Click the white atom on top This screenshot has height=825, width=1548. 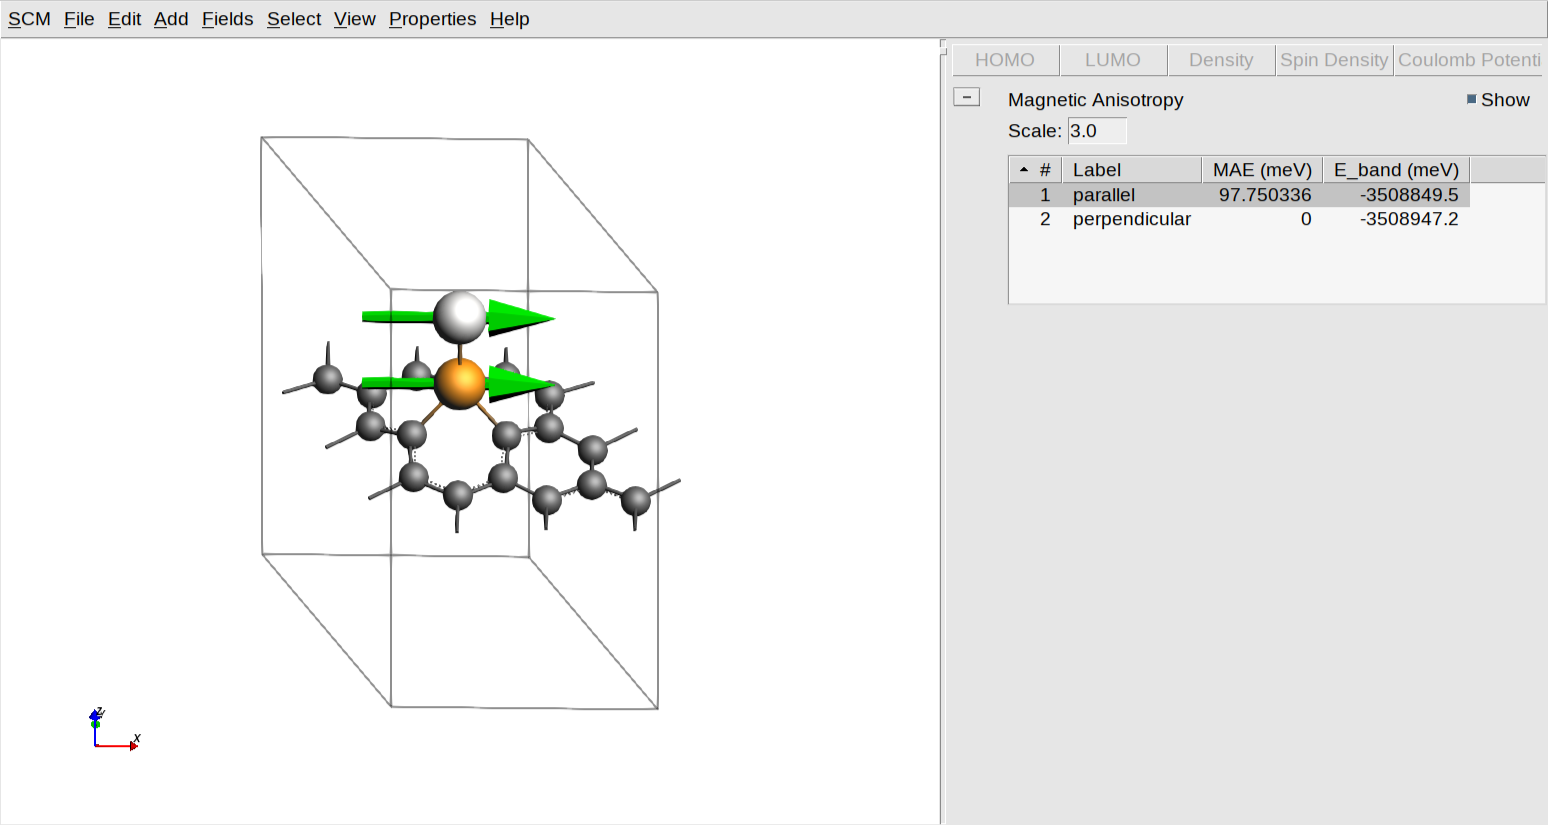tap(460, 316)
